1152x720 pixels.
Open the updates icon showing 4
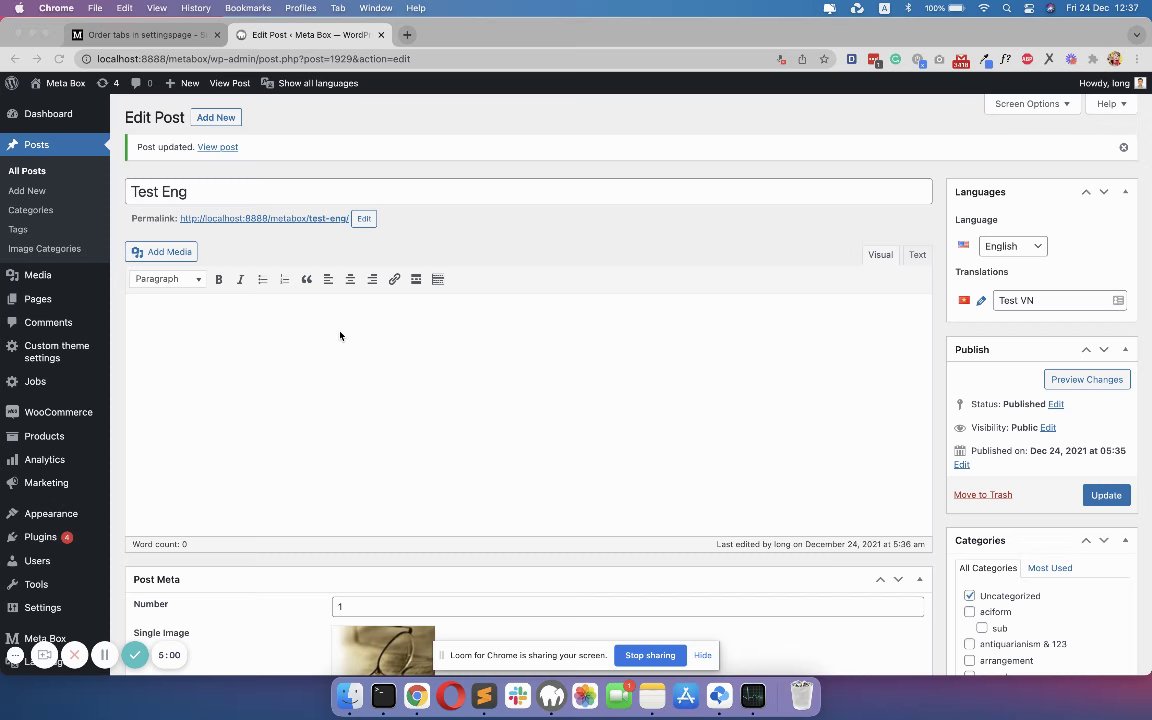(x=107, y=83)
